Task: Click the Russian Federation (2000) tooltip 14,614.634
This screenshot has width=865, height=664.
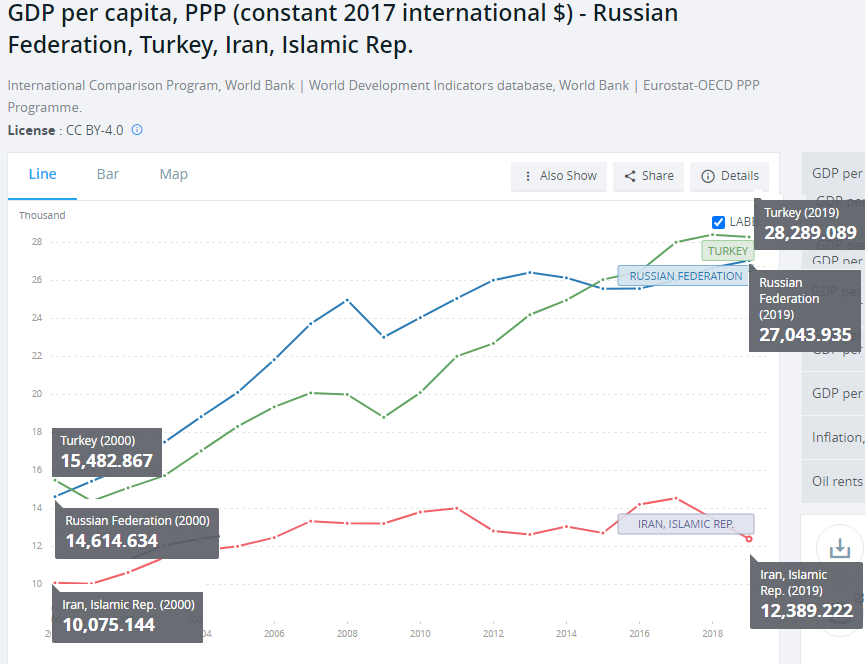Action: pos(111,541)
